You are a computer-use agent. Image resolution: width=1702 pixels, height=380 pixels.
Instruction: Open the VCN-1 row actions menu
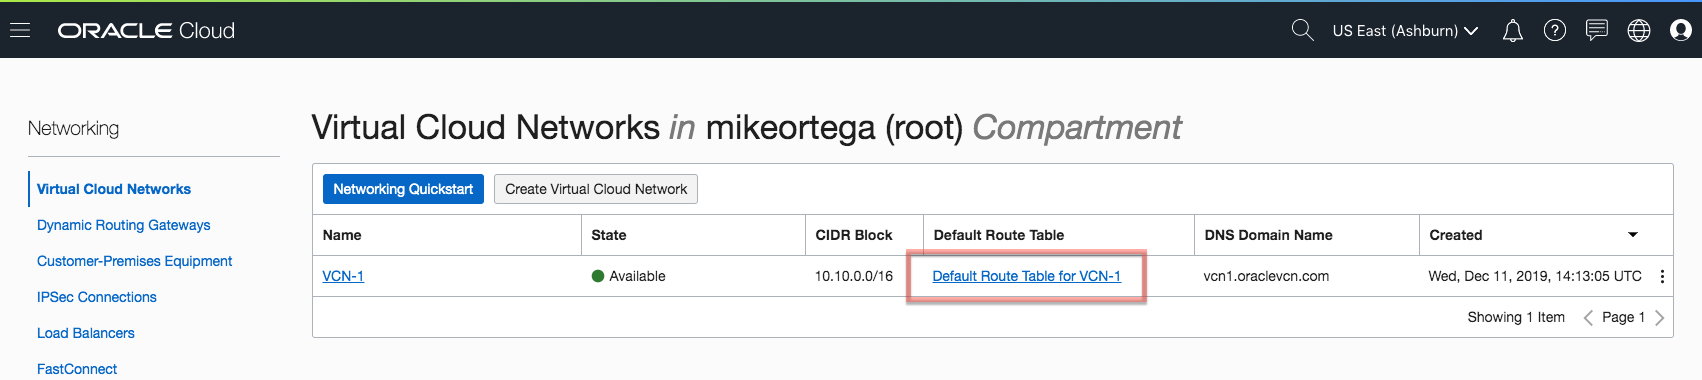(1662, 277)
